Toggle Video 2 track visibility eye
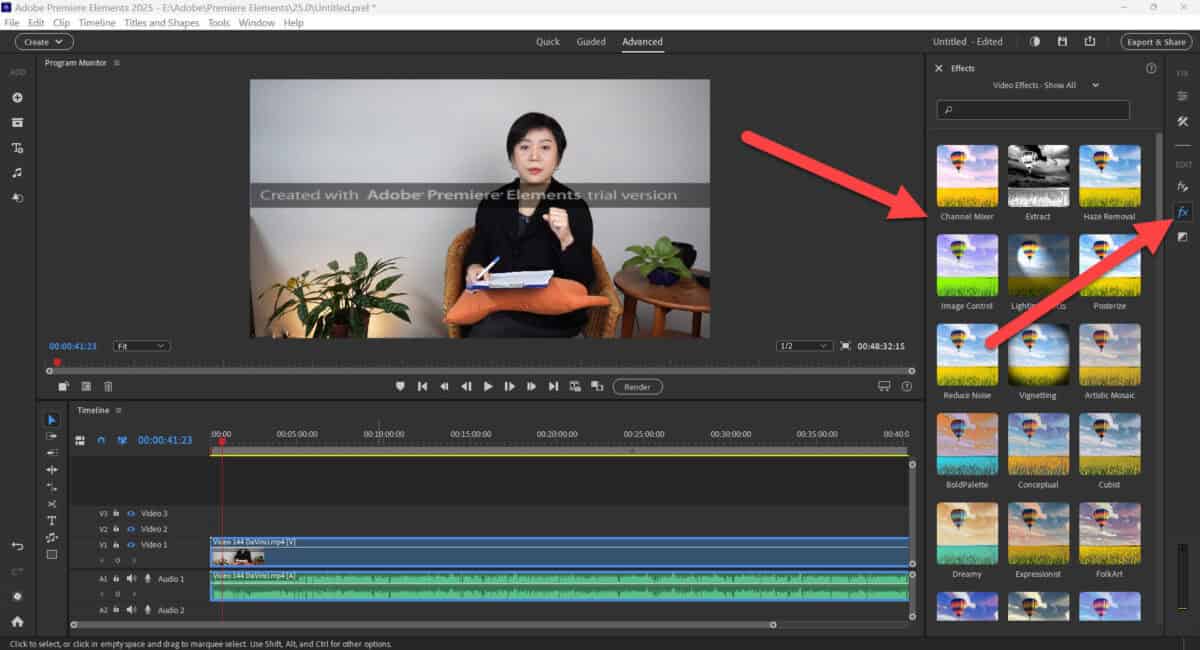The image size is (1200, 650). pos(130,529)
